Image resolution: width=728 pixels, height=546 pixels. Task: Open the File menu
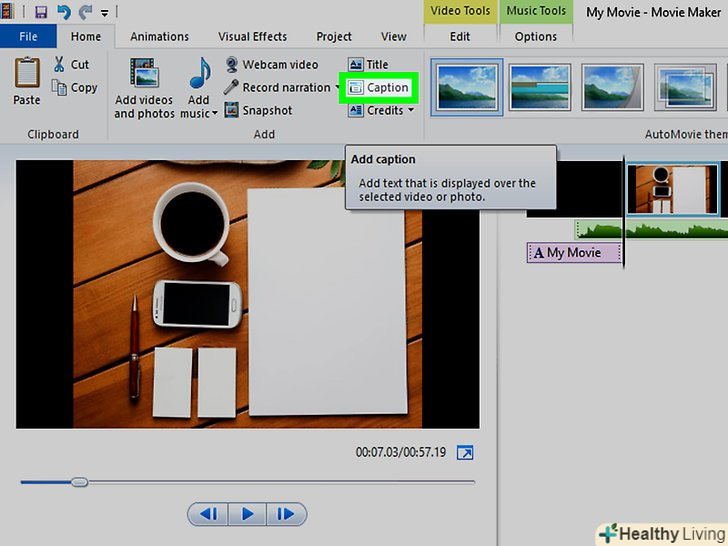[x=28, y=37]
